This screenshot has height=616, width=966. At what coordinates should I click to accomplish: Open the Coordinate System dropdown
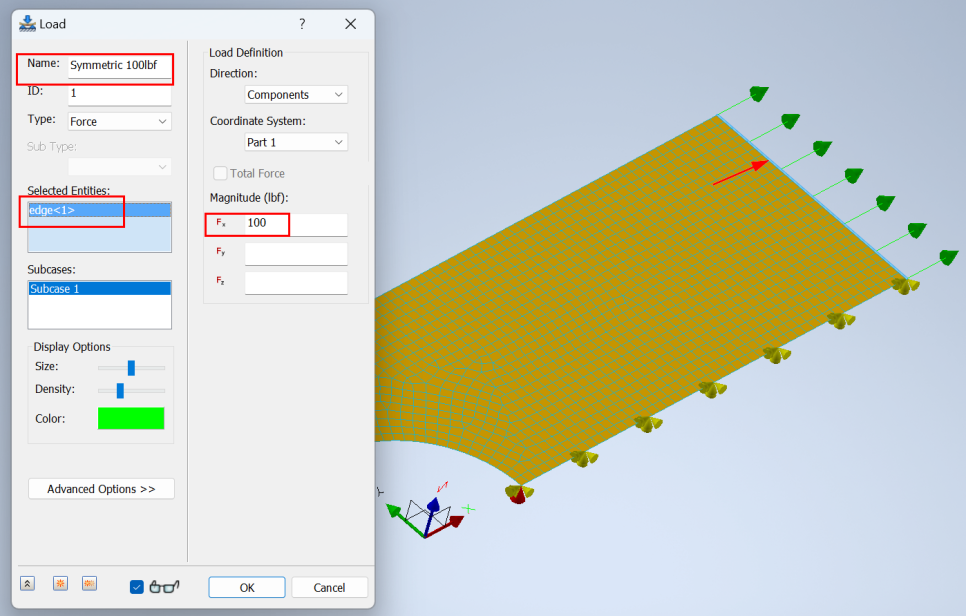tap(296, 142)
